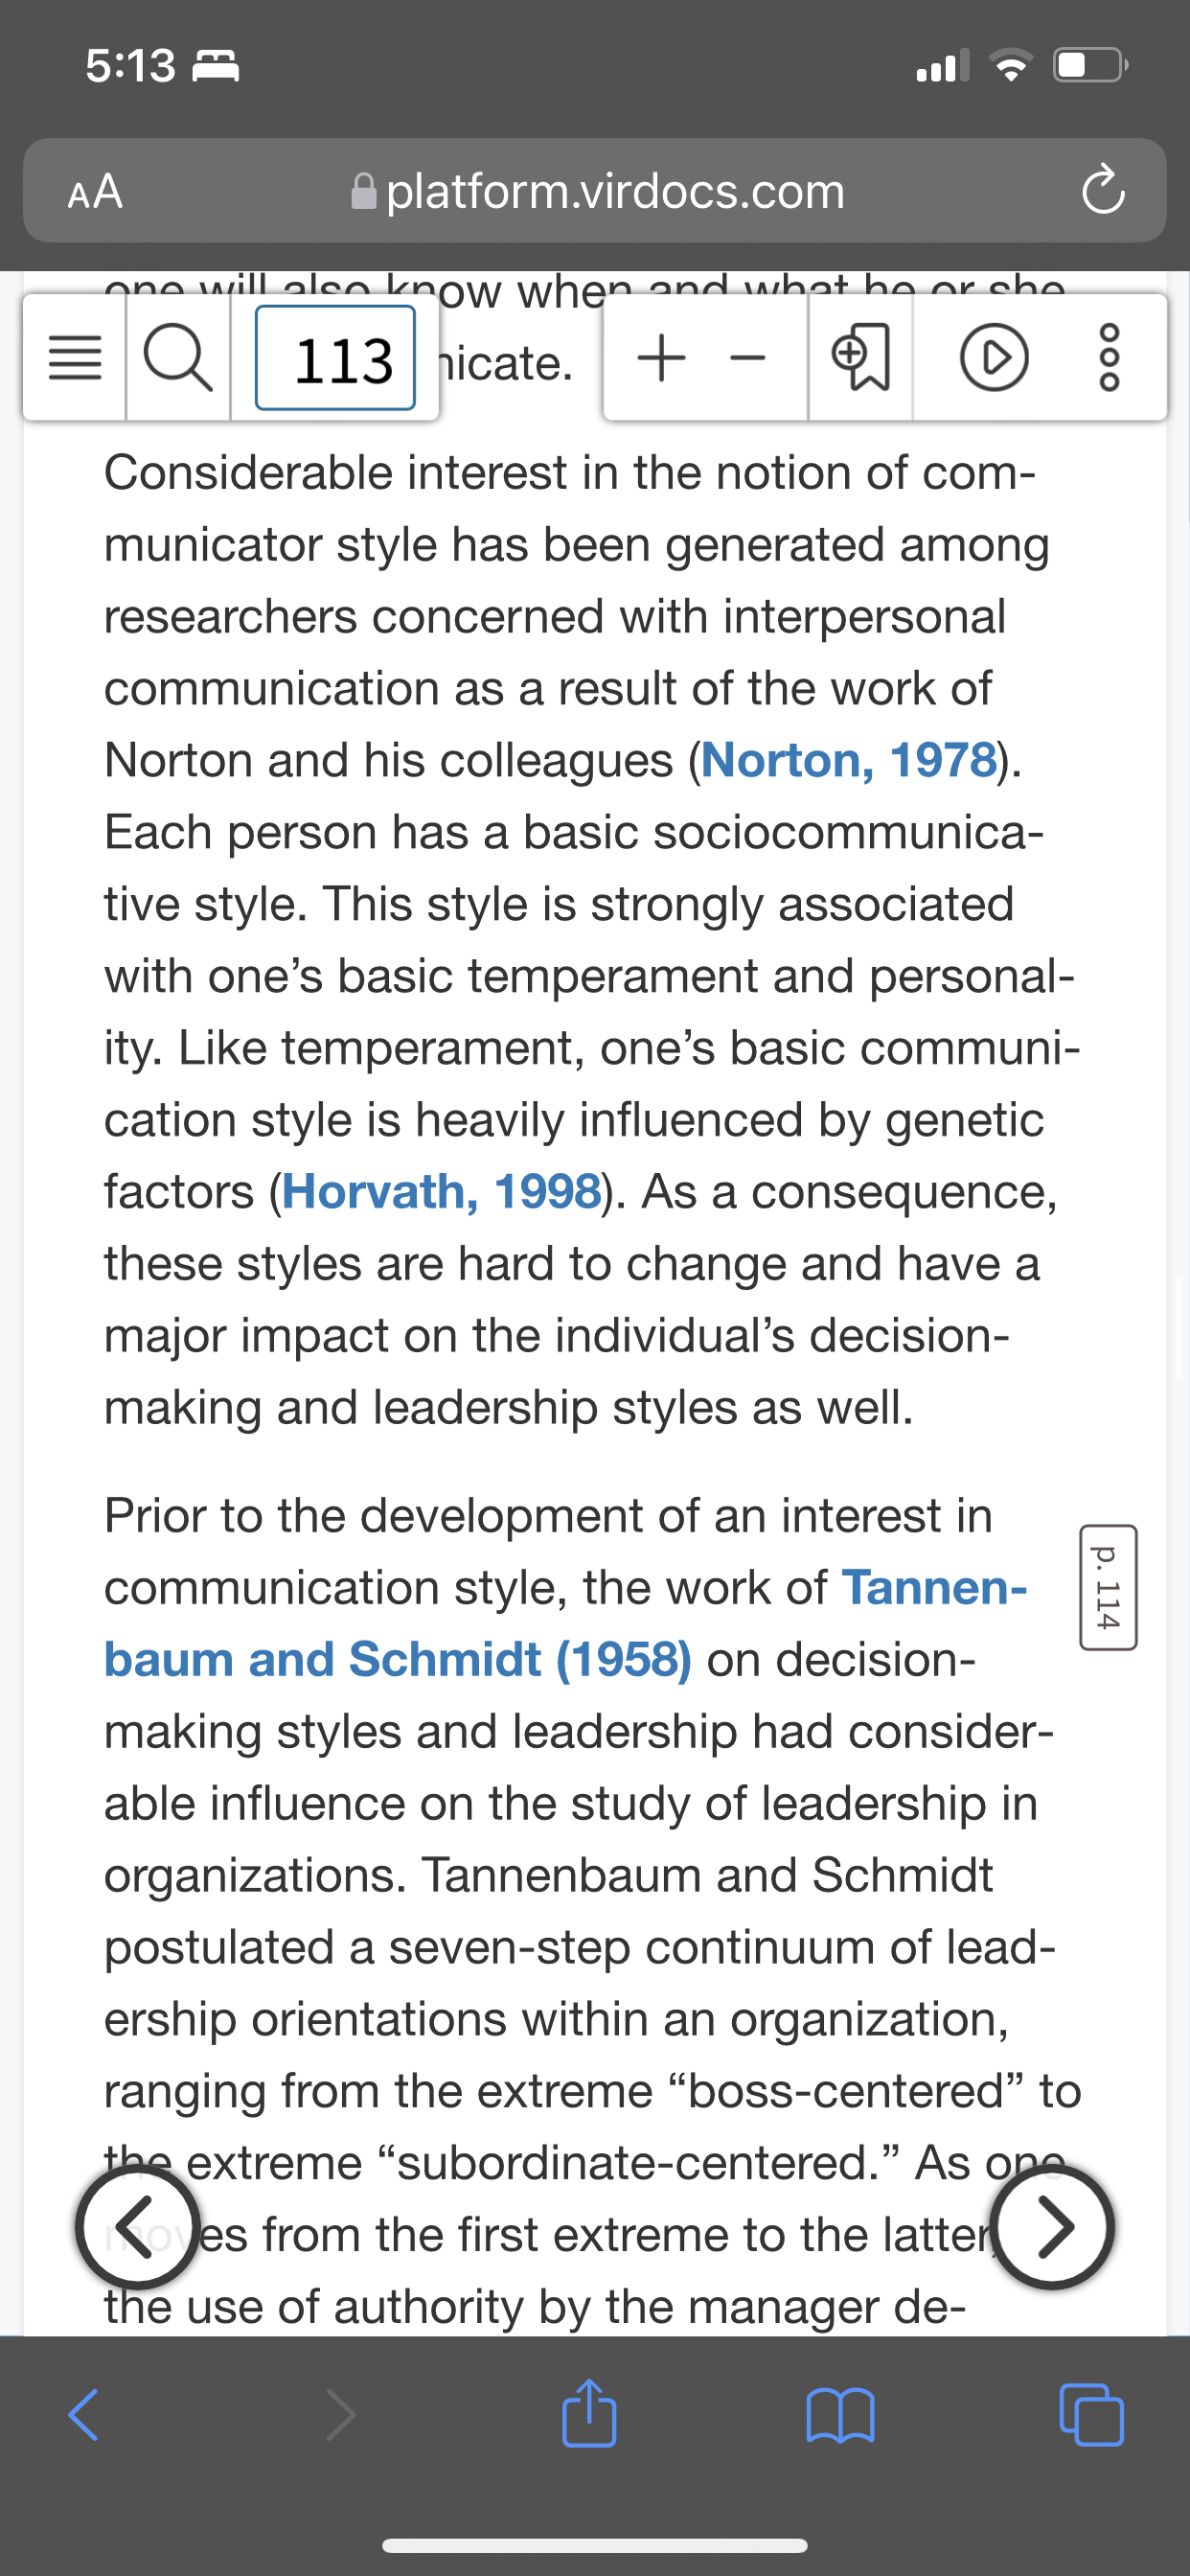Image resolution: width=1190 pixels, height=2576 pixels.
Task: Open the table of contents menu icon
Action: point(75,357)
